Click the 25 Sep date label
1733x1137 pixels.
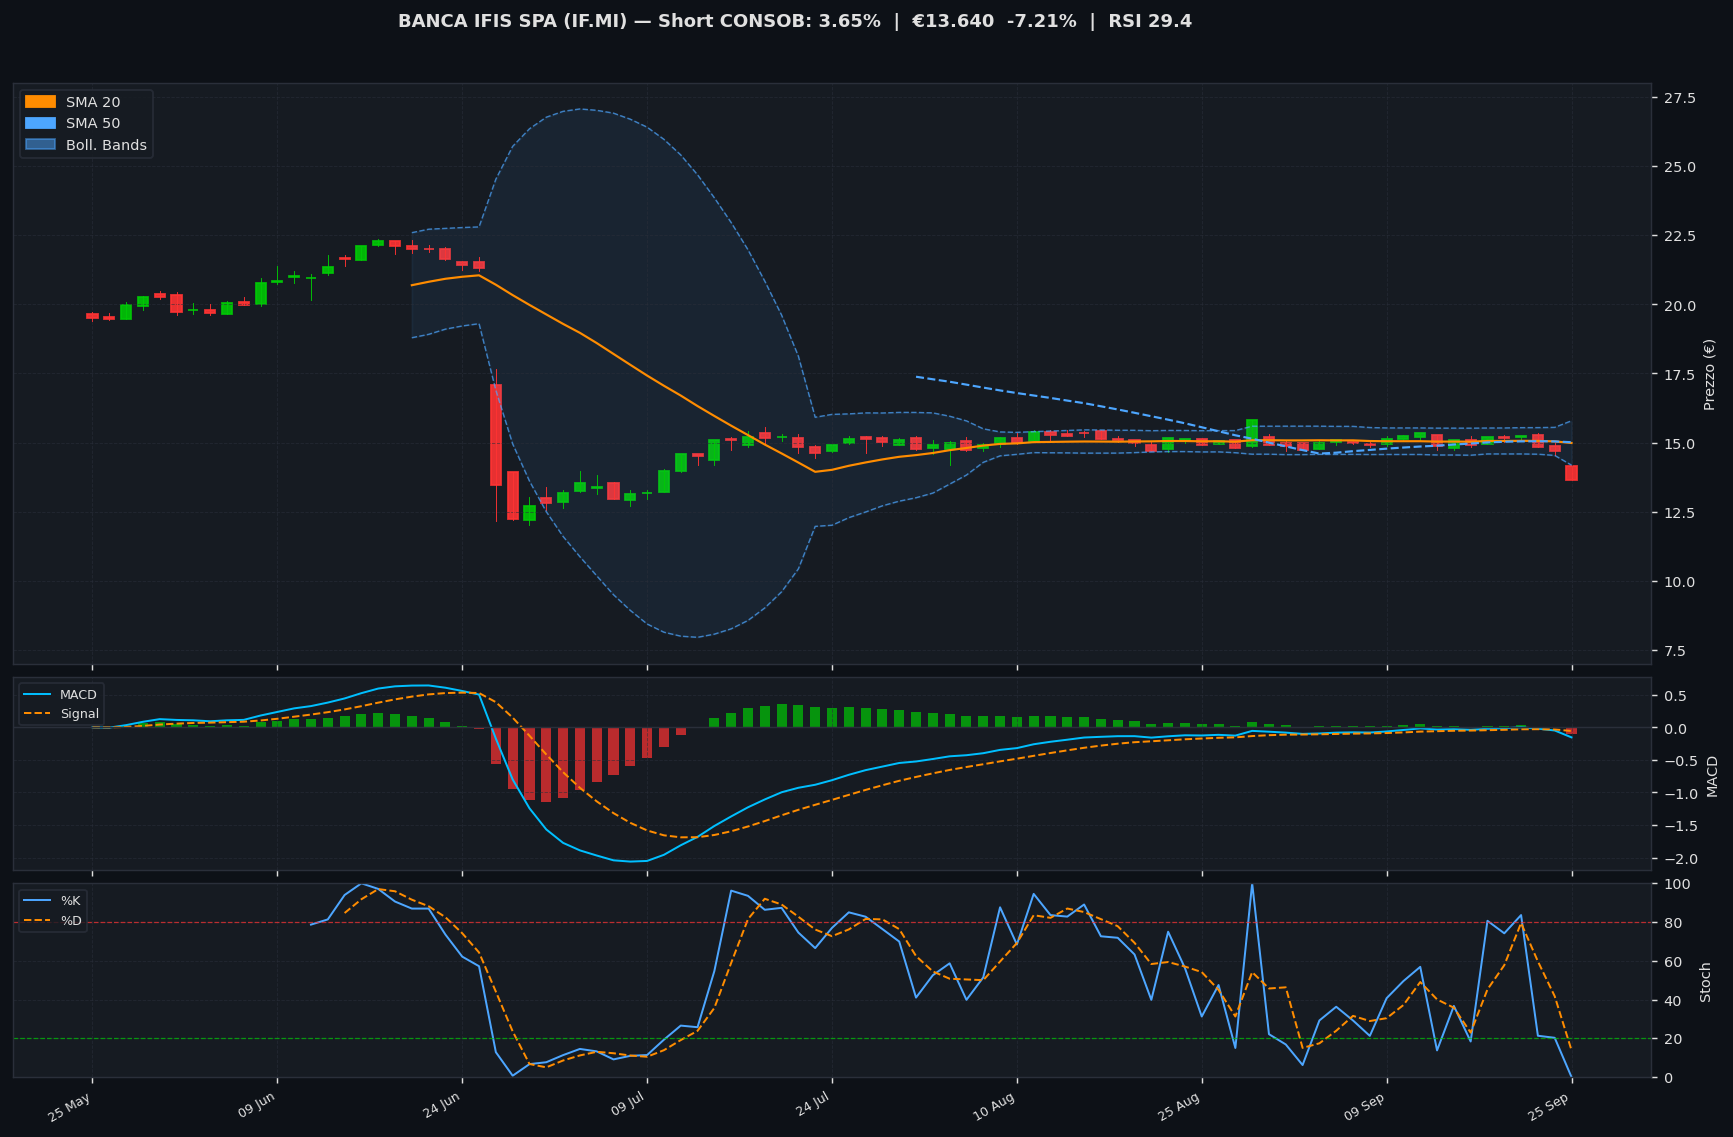1548,1107
